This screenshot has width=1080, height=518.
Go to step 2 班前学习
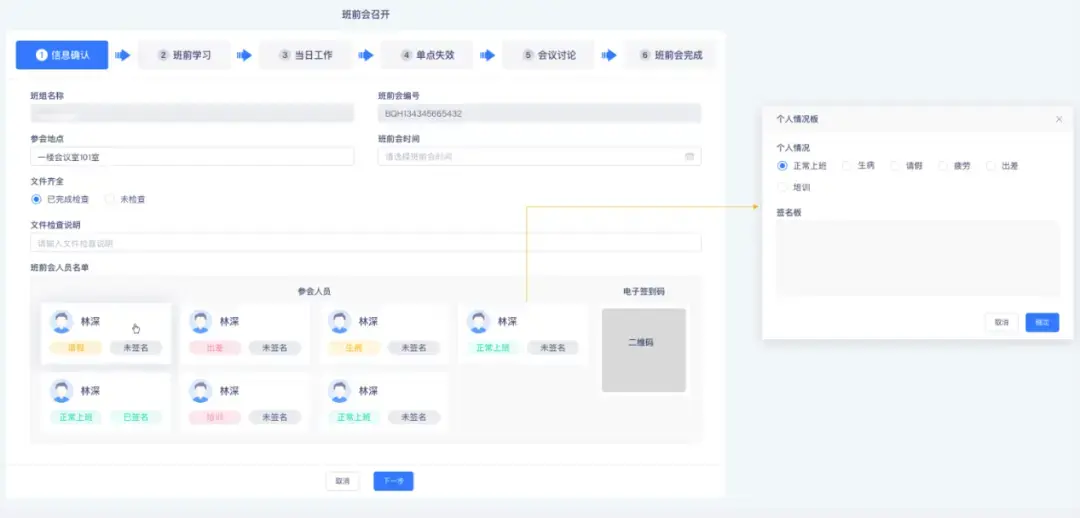point(184,55)
